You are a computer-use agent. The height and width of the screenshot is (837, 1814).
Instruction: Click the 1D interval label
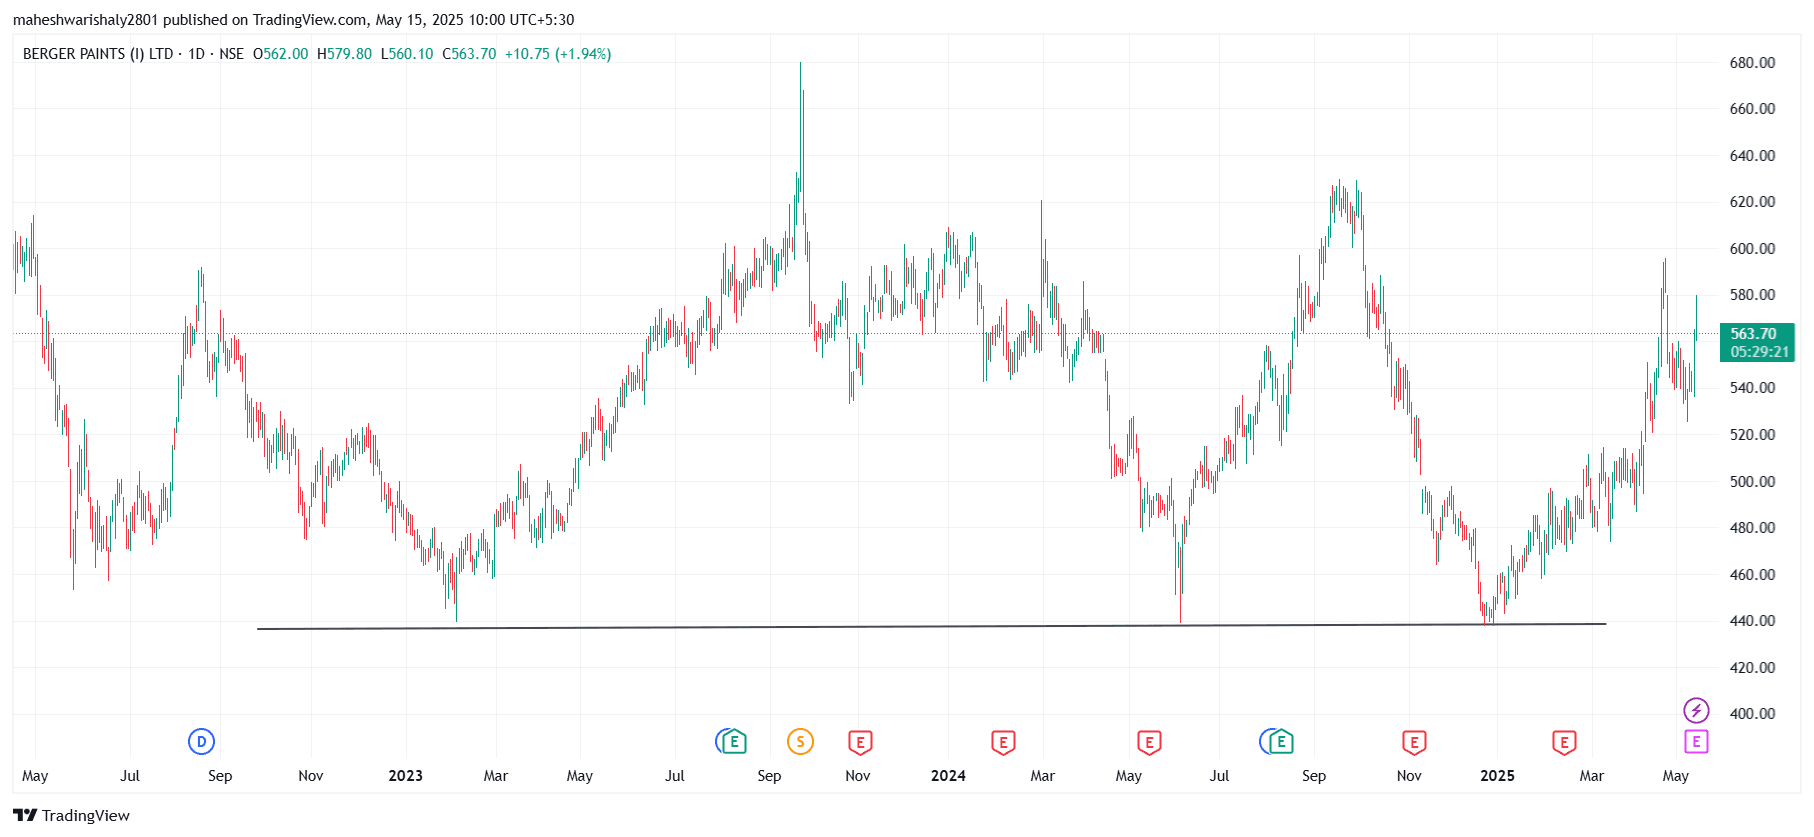pyautogui.click(x=196, y=54)
